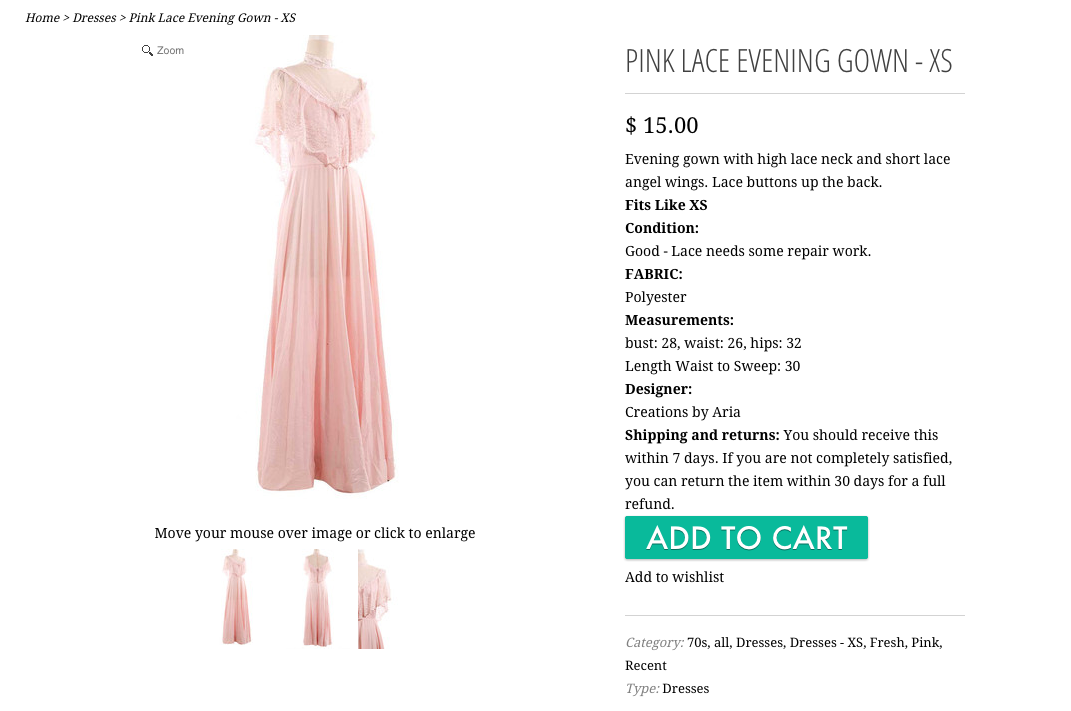The width and height of the screenshot is (1071, 711).
Task: Browse the Dresses category link
Action: 759,642
